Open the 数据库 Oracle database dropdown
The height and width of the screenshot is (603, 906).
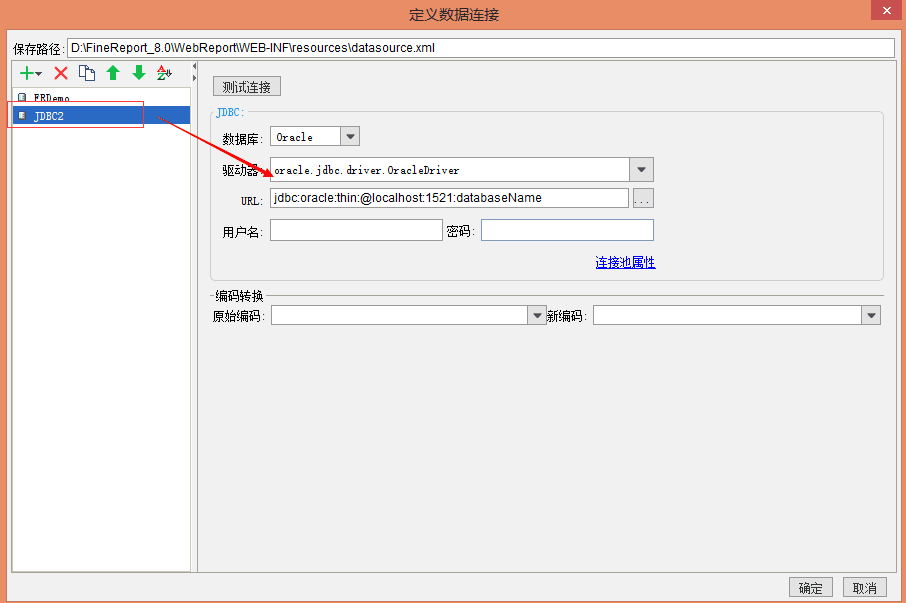tap(350, 137)
